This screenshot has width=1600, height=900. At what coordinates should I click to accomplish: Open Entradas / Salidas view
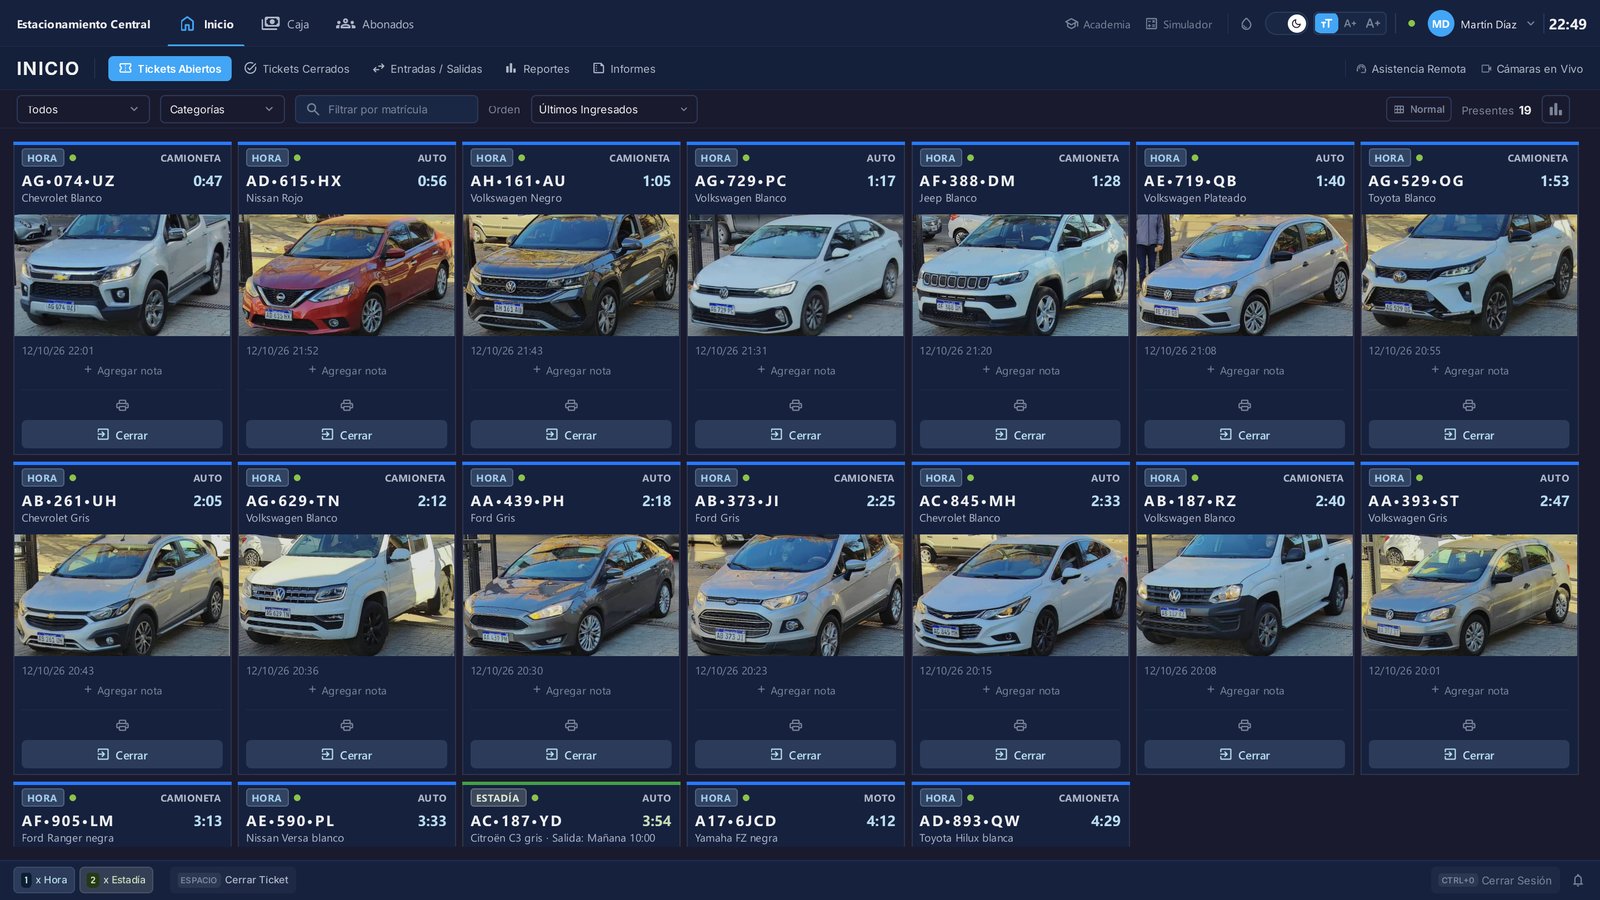(x=427, y=69)
